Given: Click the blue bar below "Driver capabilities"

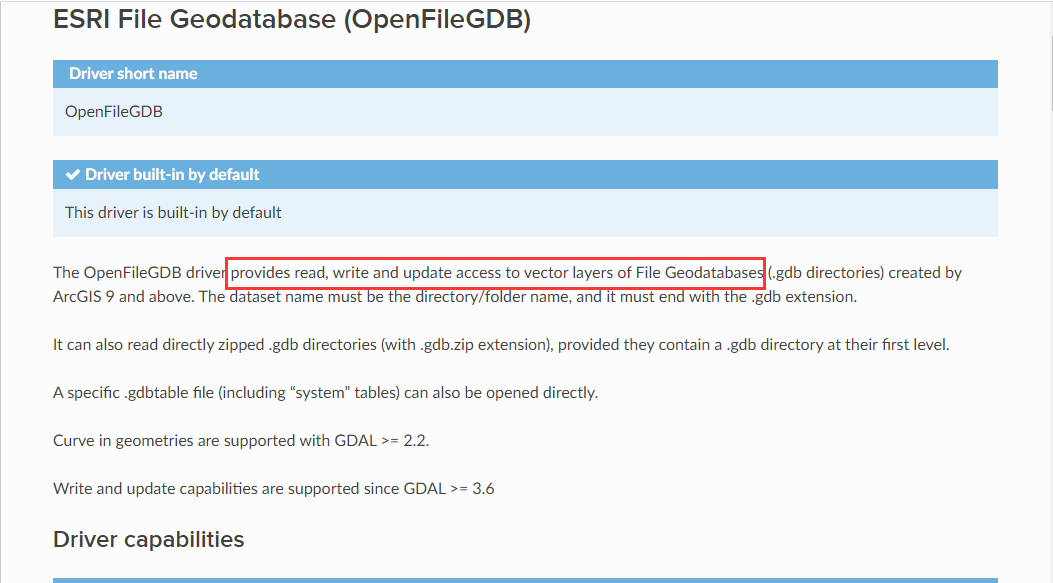Looking at the screenshot, I should tap(525, 580).
